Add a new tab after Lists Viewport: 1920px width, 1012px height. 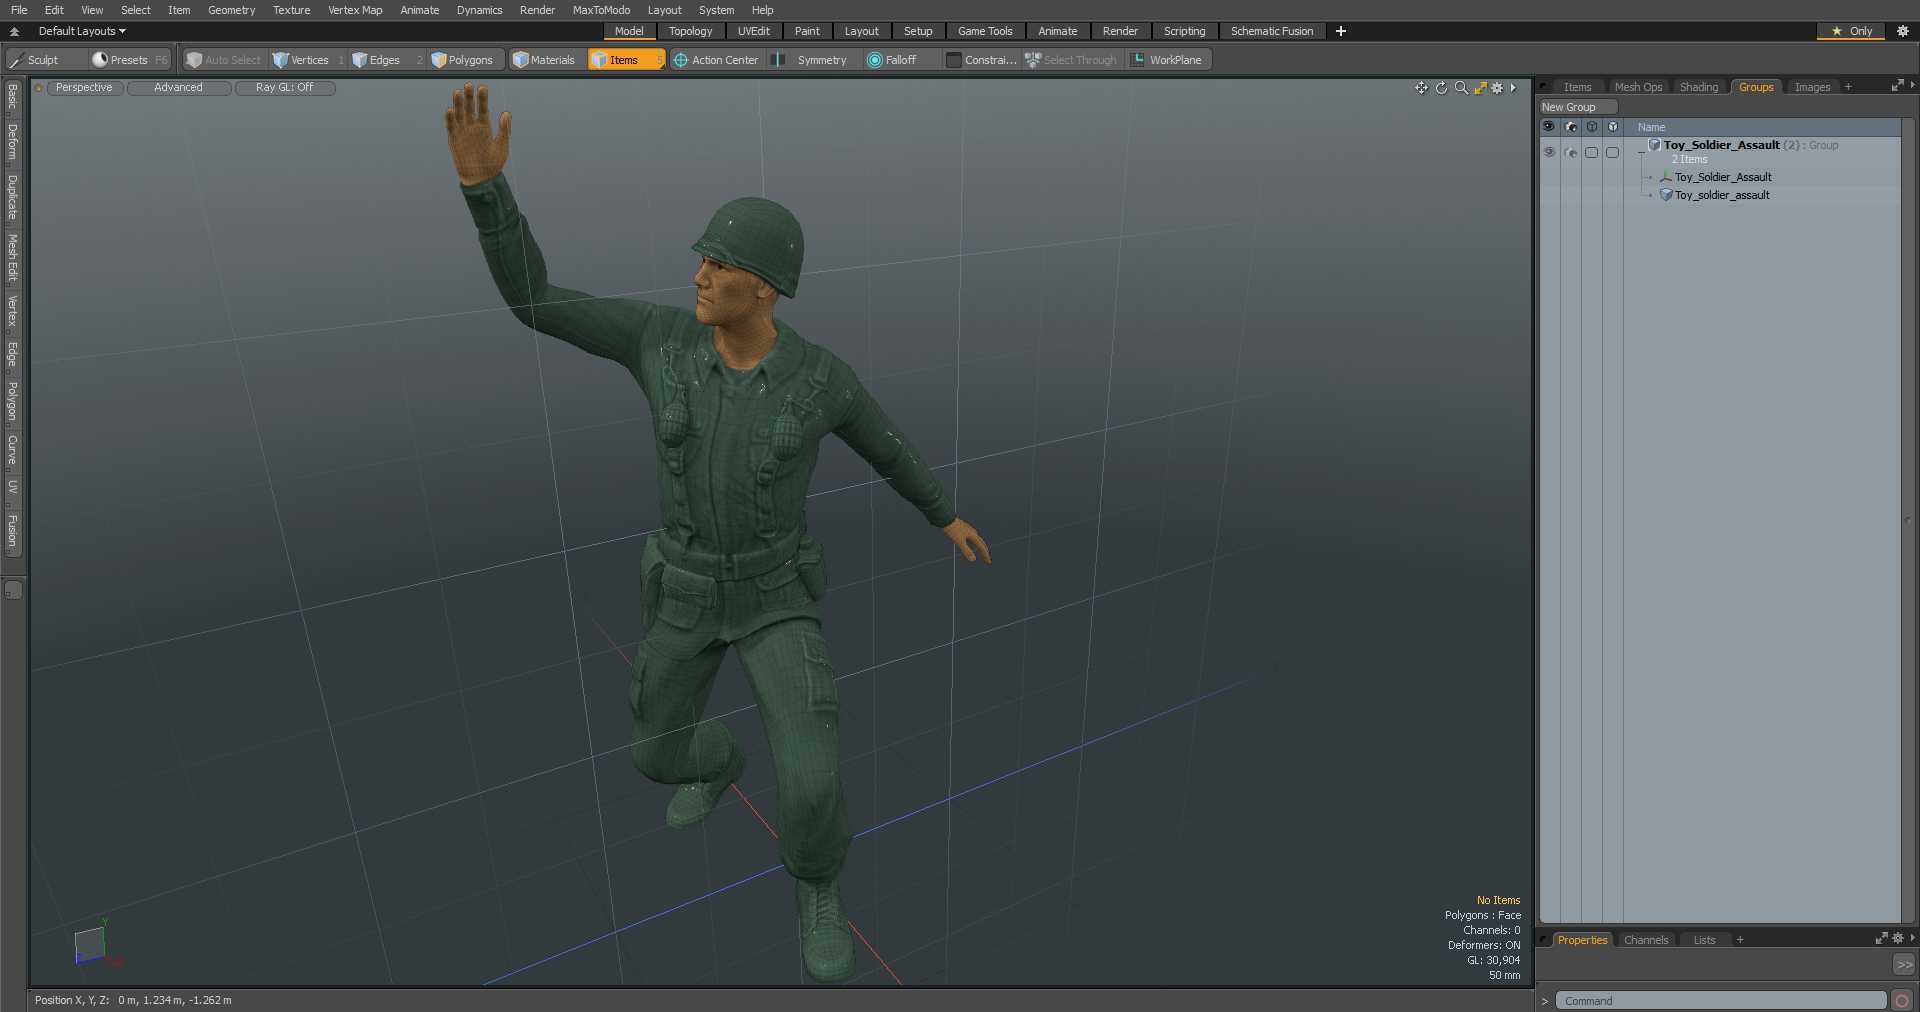click(1740, 940)
